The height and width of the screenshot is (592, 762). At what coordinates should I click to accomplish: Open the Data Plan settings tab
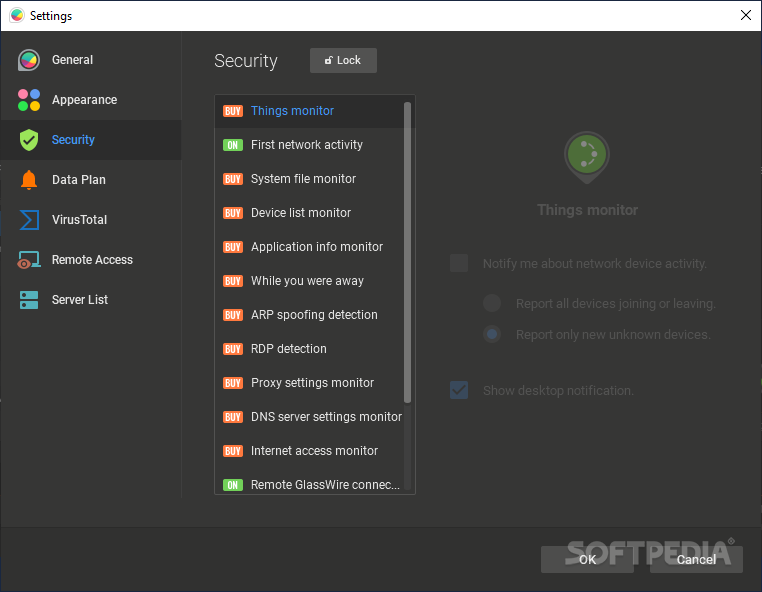91,180
